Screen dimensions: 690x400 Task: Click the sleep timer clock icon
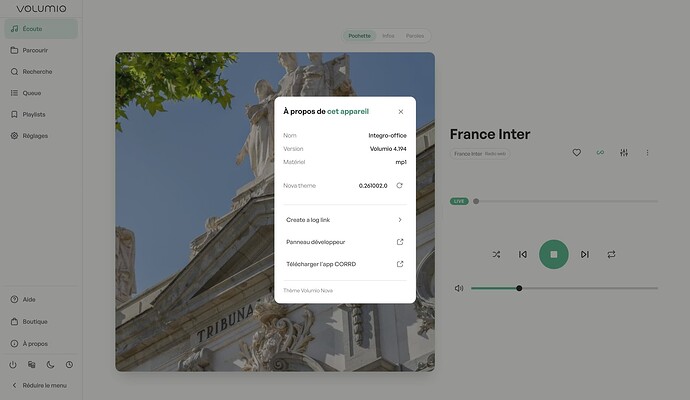(70, 364)
